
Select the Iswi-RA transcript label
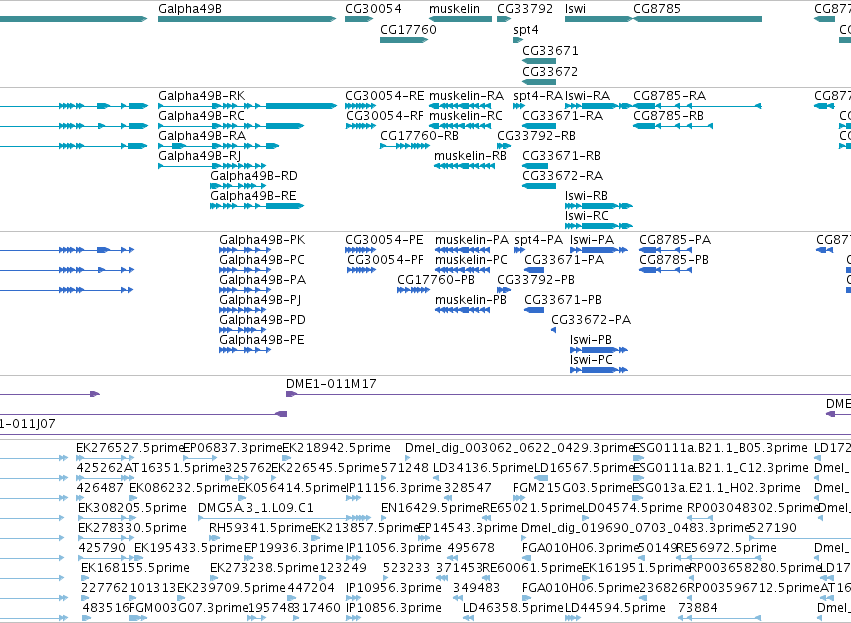587,96
